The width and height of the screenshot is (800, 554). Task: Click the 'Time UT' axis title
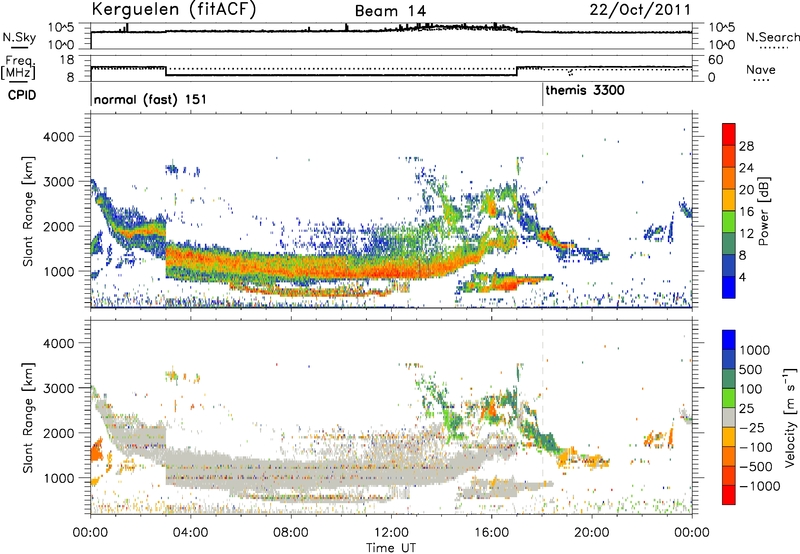pos(391,547)
